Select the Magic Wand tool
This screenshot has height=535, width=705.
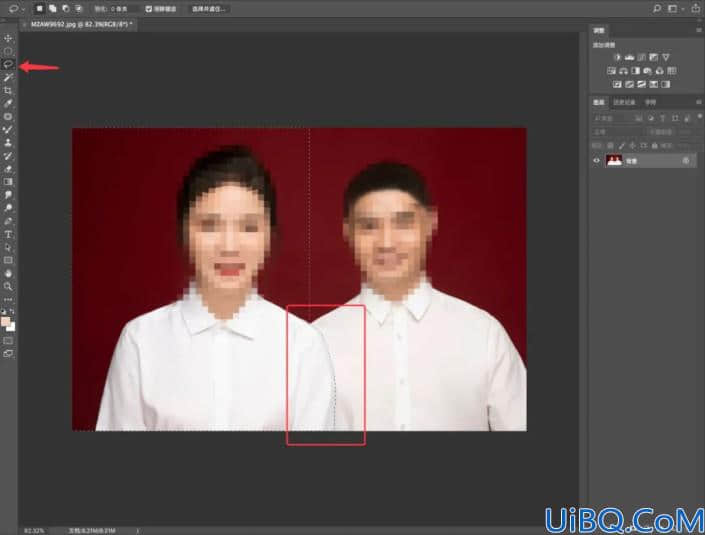click(x=8, y=77)
